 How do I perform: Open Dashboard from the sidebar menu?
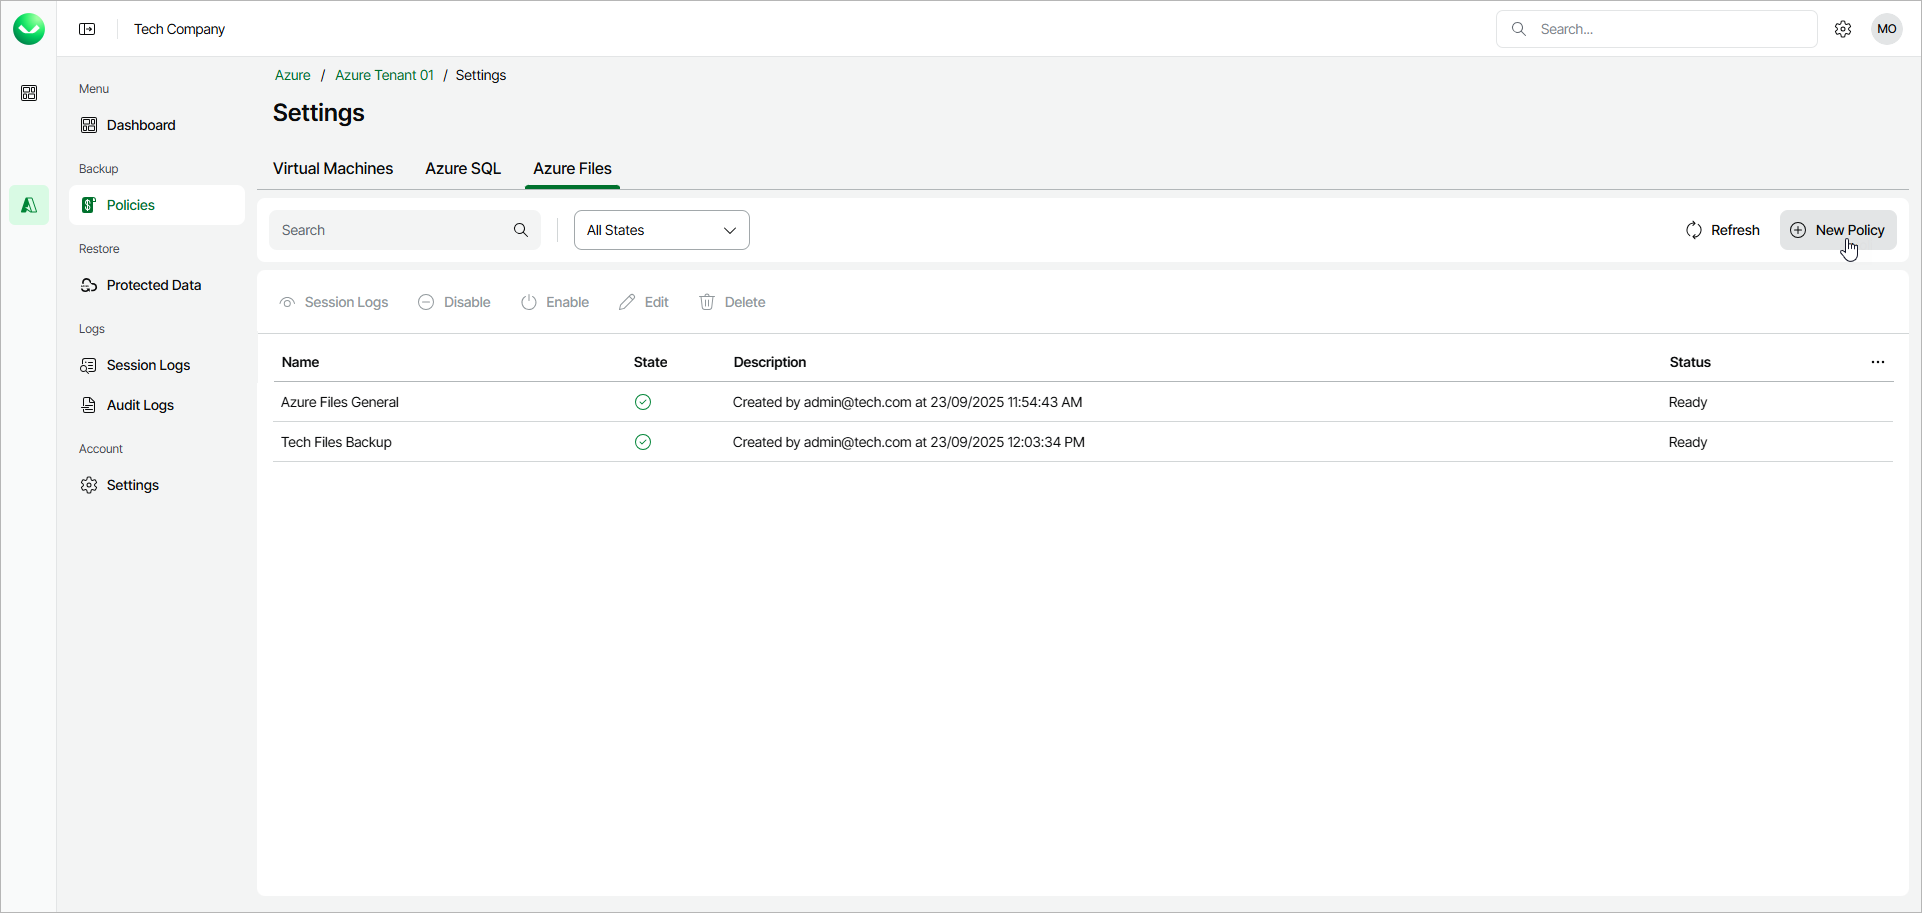coord(141,125)
